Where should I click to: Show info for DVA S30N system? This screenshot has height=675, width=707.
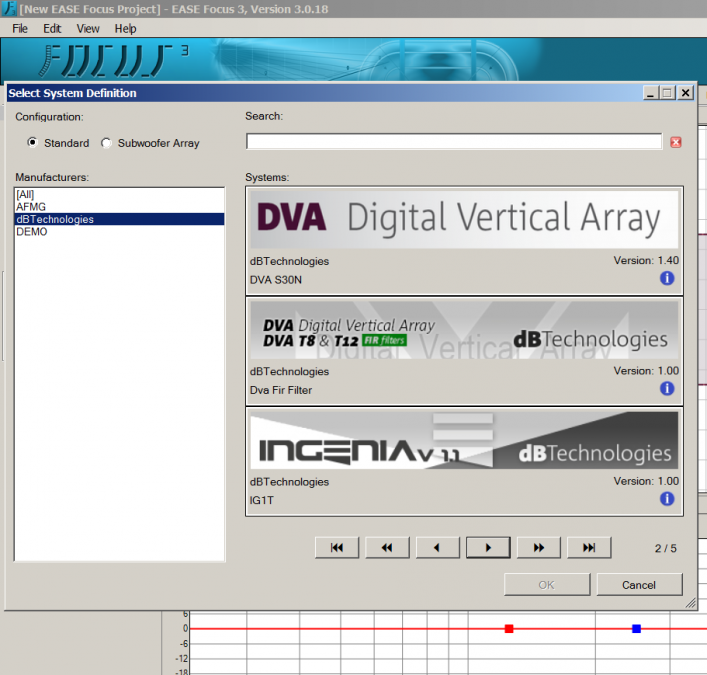667,278
